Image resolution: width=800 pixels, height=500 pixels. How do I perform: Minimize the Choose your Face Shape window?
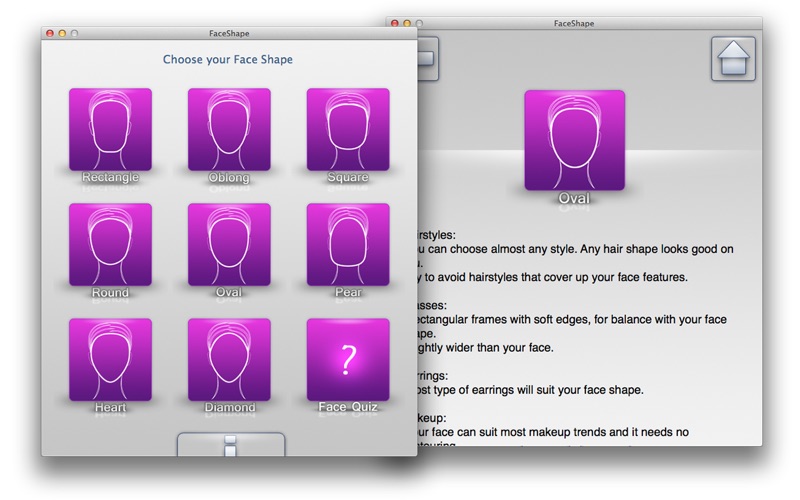(x=62, y=33)
